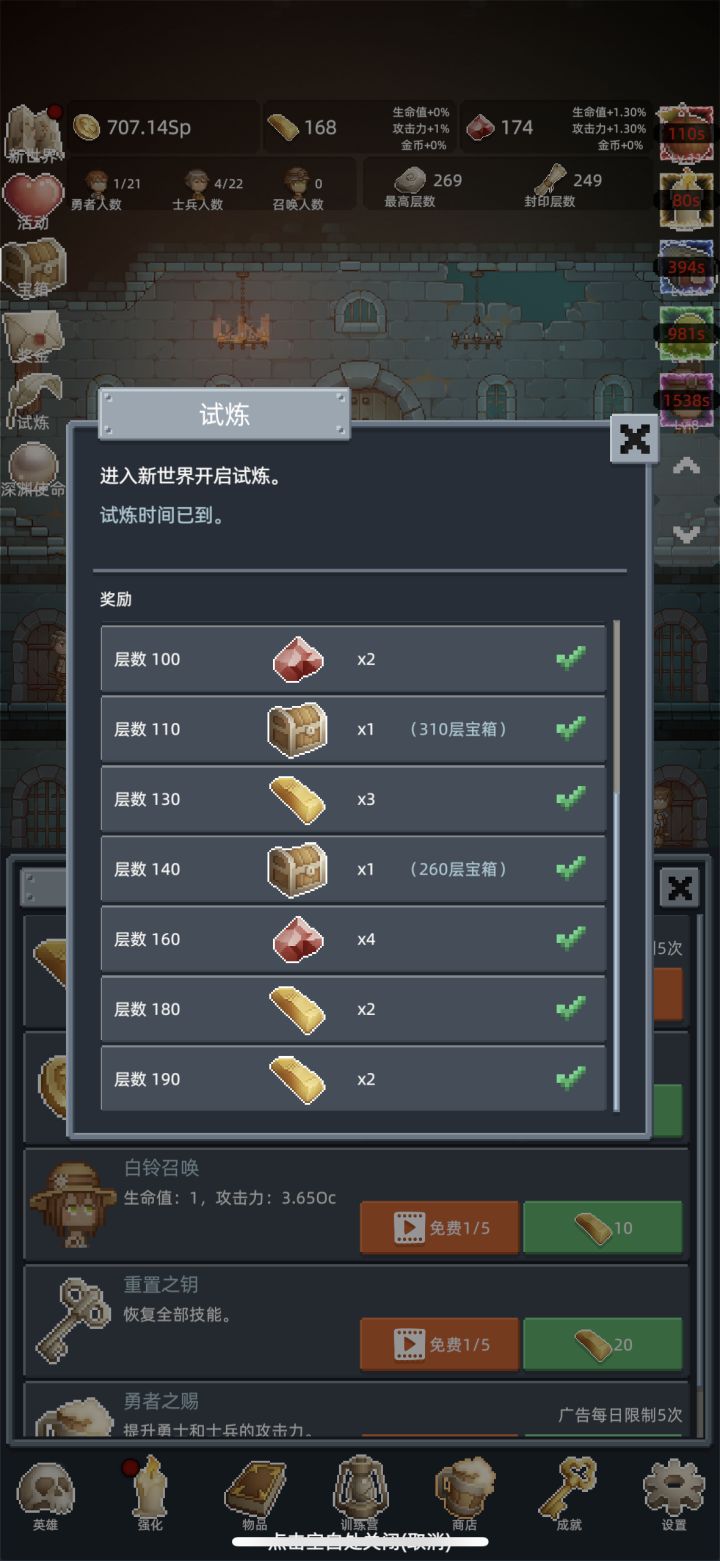The height and width of the screenshot is (1561, 720).
Task: Select the 英雄 skull tab
Action: coord(45,1495)
